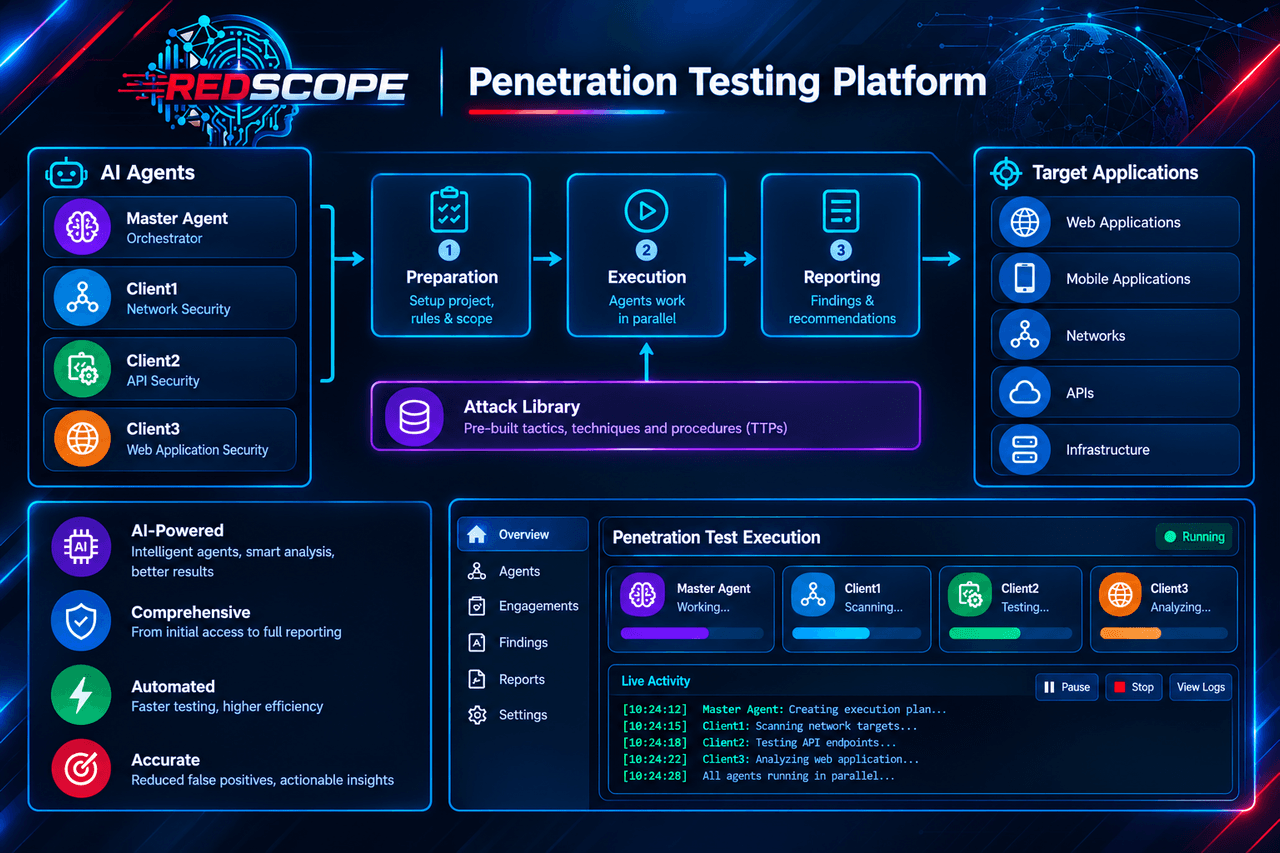The image size is (1280, 853).
Task: Open the Attack Library database icon
Action: [414, 417]
